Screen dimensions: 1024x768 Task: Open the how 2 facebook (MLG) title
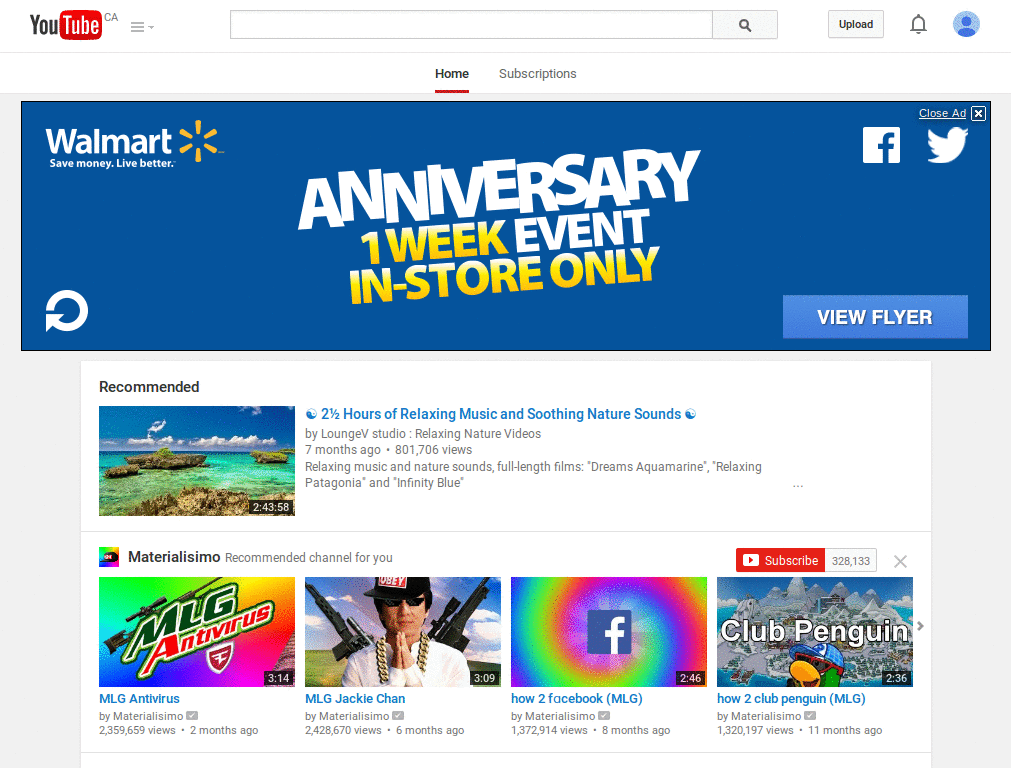pyautogui.click(x=577, y=699)
